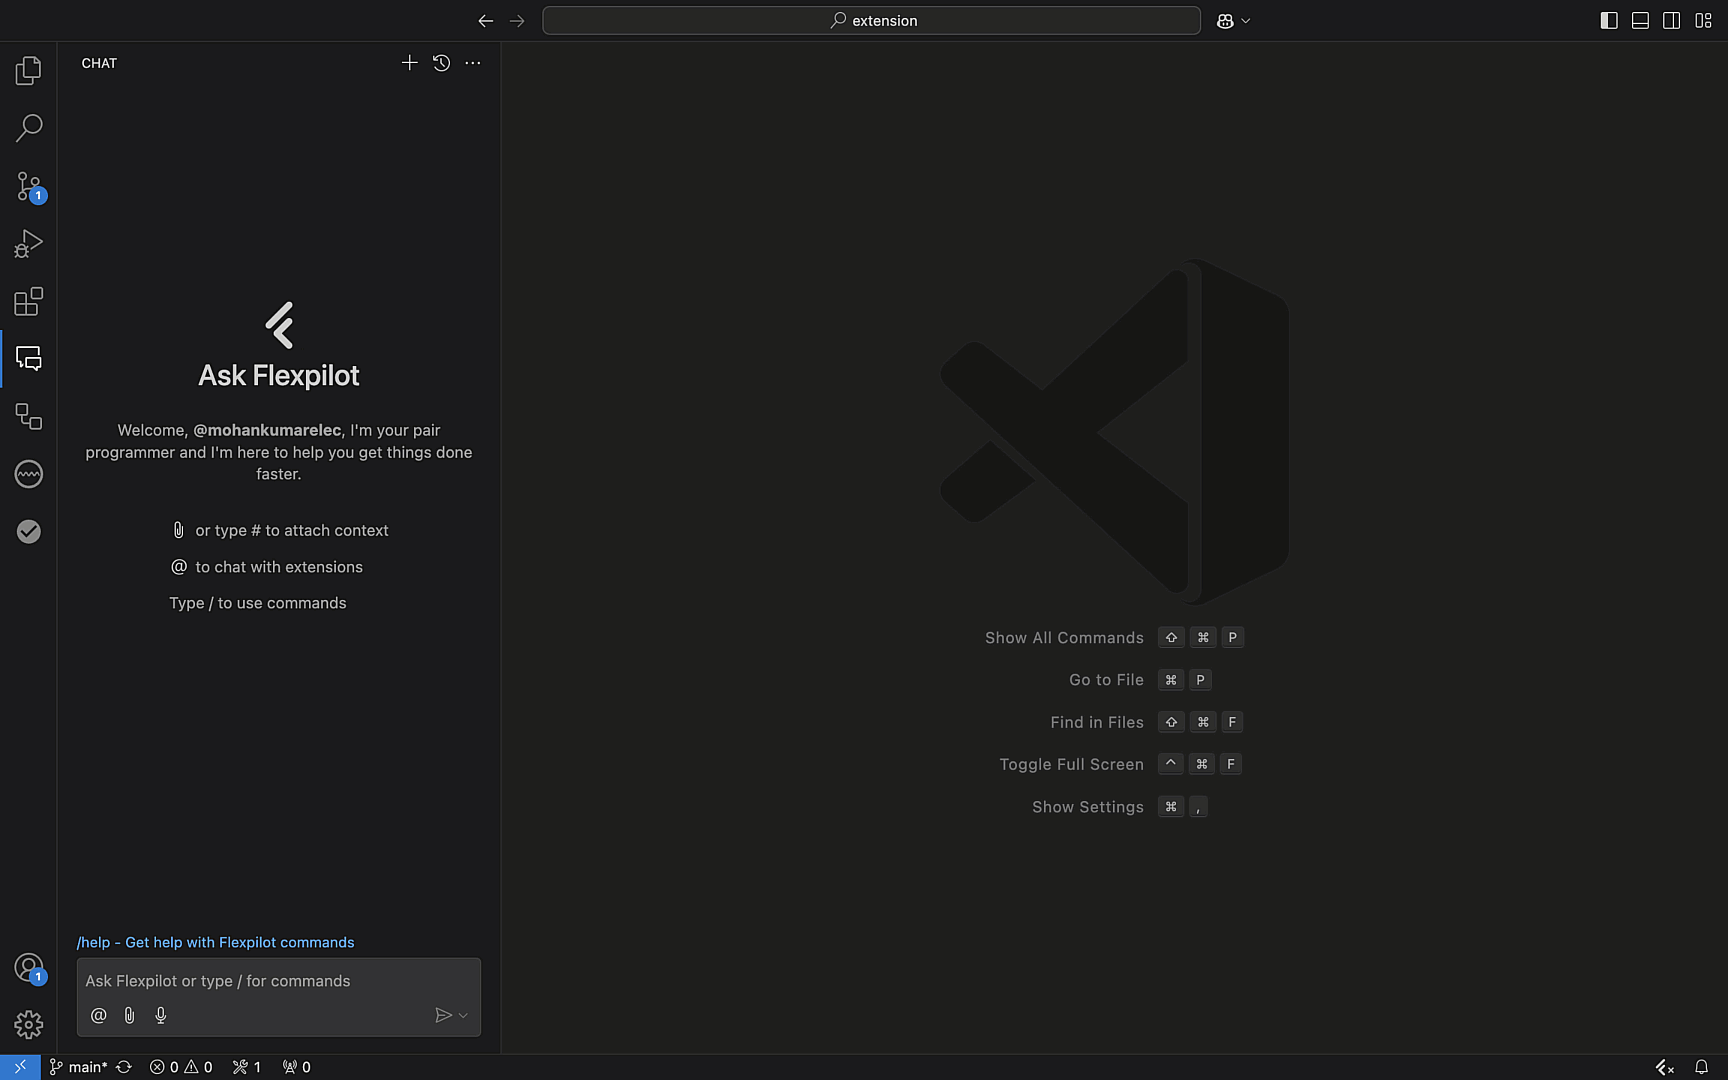Select the Chat tab in activity bar
This screenshot has height=1080, width=1728.
[28, 359]
